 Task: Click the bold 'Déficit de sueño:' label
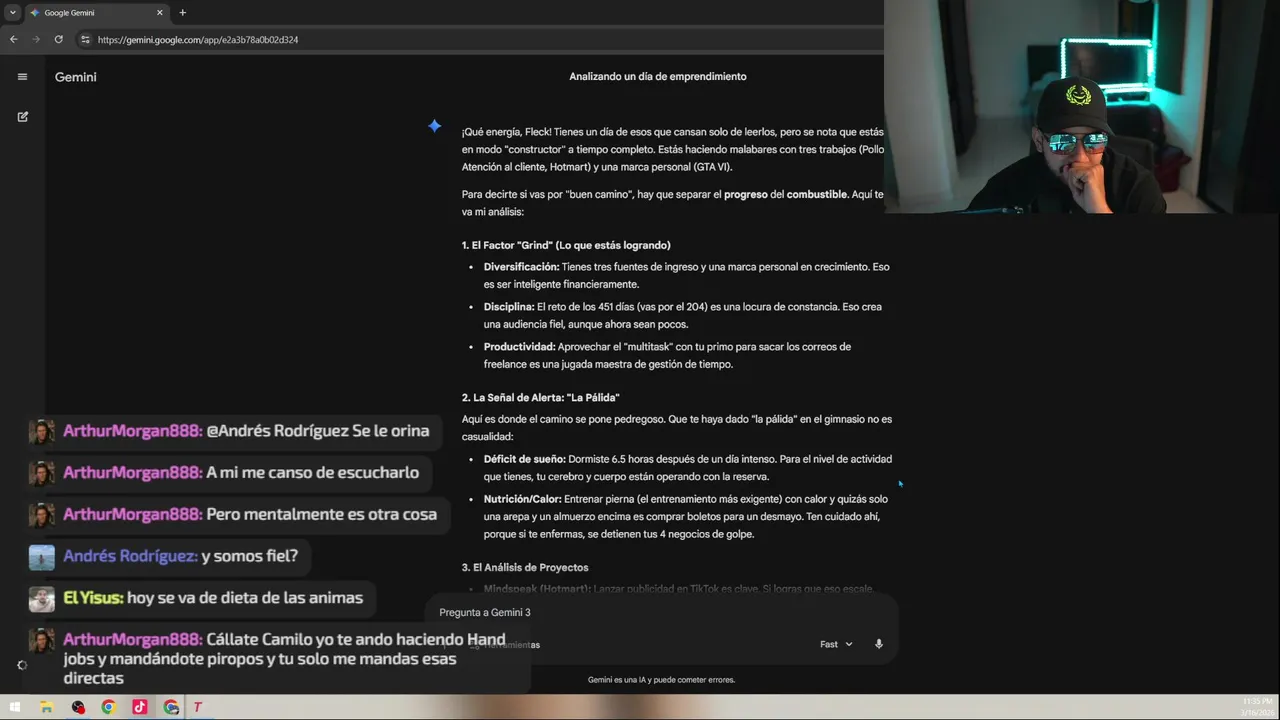524,459
